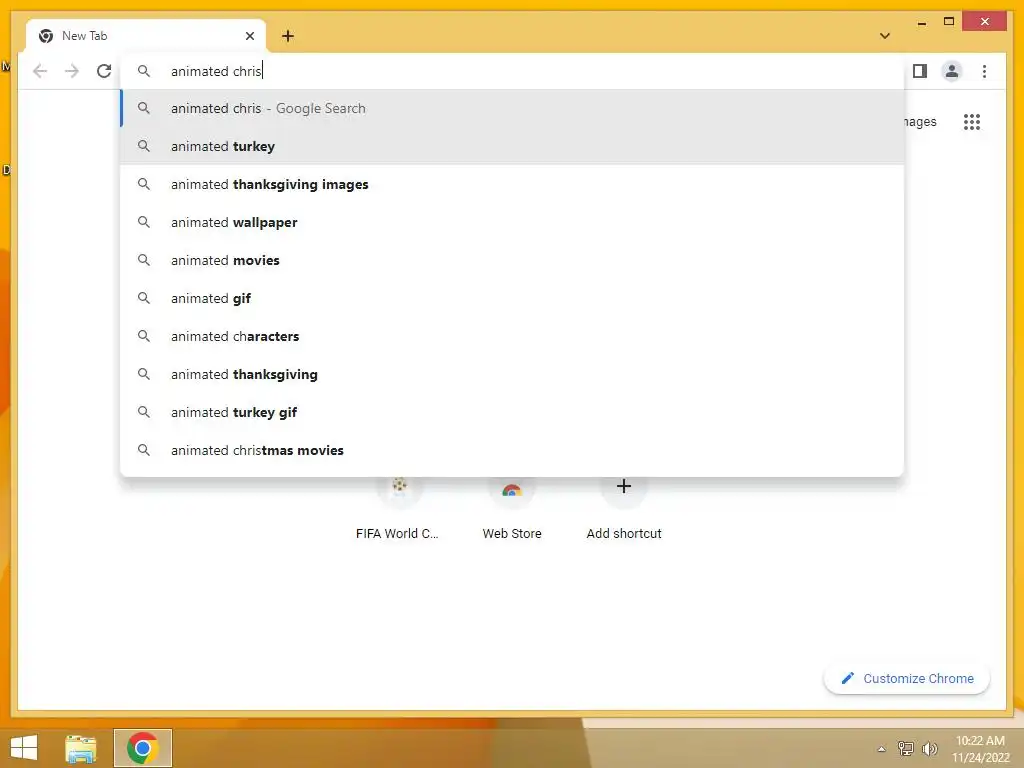Click inside the address bar text
Image resolution: width=1024 pixels, height=768 pixels.
[216, 71]
